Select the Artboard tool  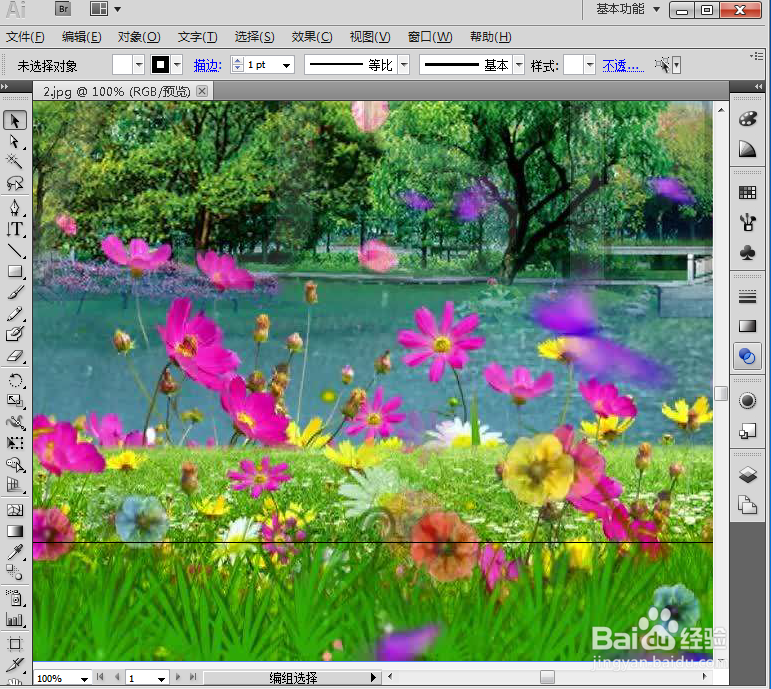pos(15,644)
